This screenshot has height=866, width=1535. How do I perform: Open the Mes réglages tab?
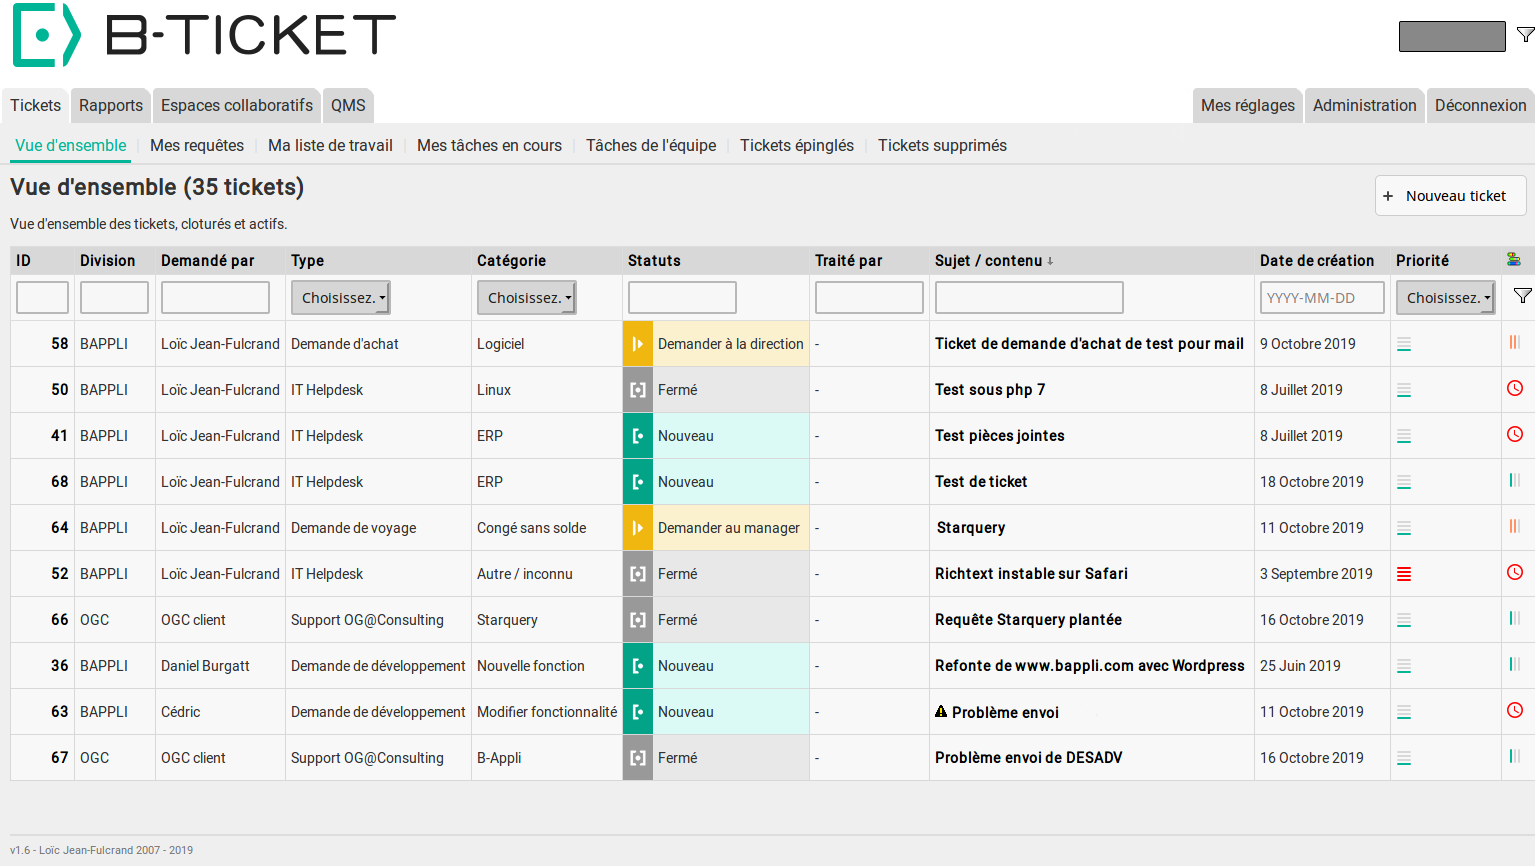click(x=1248, y=105)
